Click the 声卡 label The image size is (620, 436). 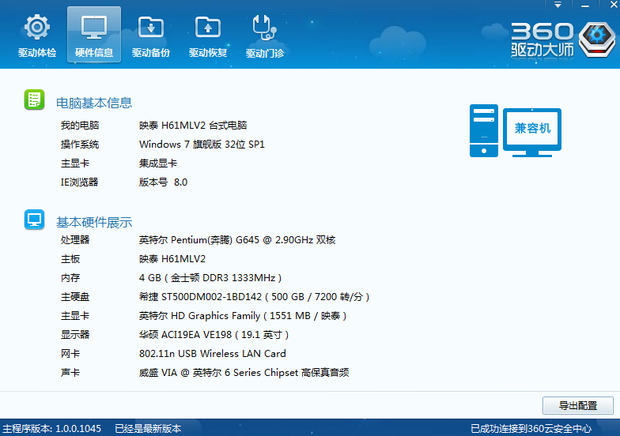[x=70, y=372]
